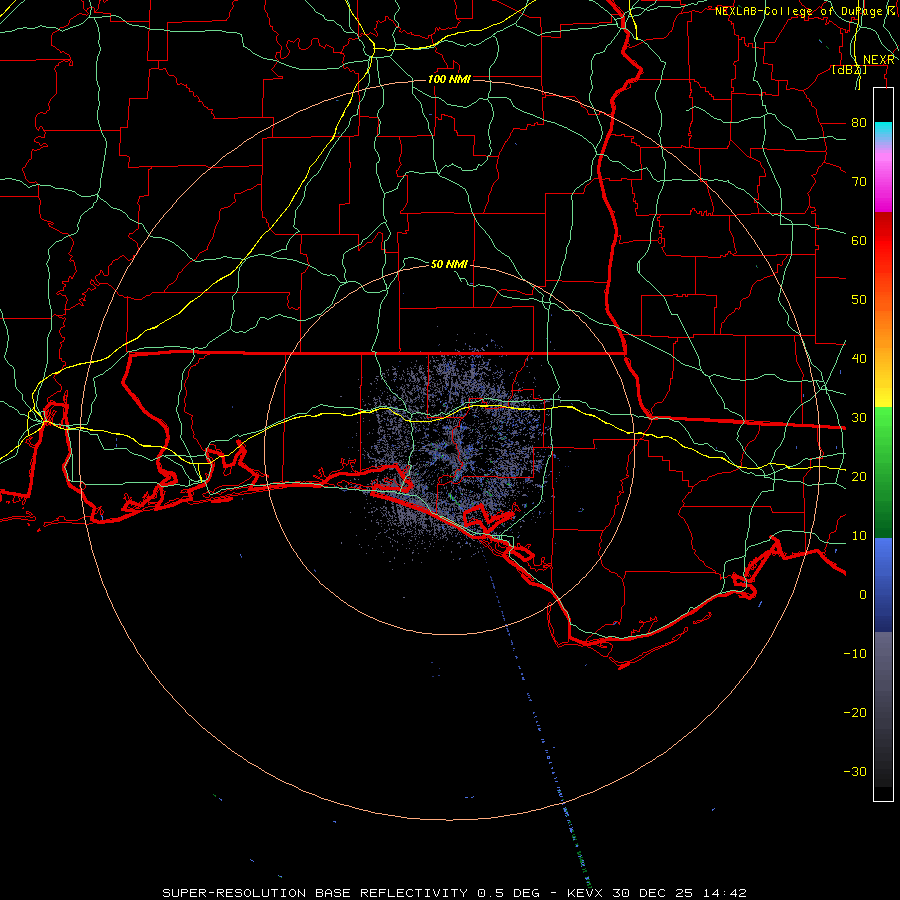The width and height of the screenshot is (900, 900).
Task: Click the 80 value on the color scale
Action: click(859, 122)
